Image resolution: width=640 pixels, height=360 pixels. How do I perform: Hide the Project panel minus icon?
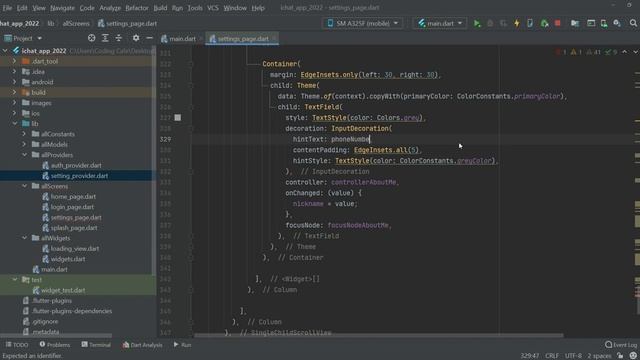pyautogui.click(x=149, y=38)
